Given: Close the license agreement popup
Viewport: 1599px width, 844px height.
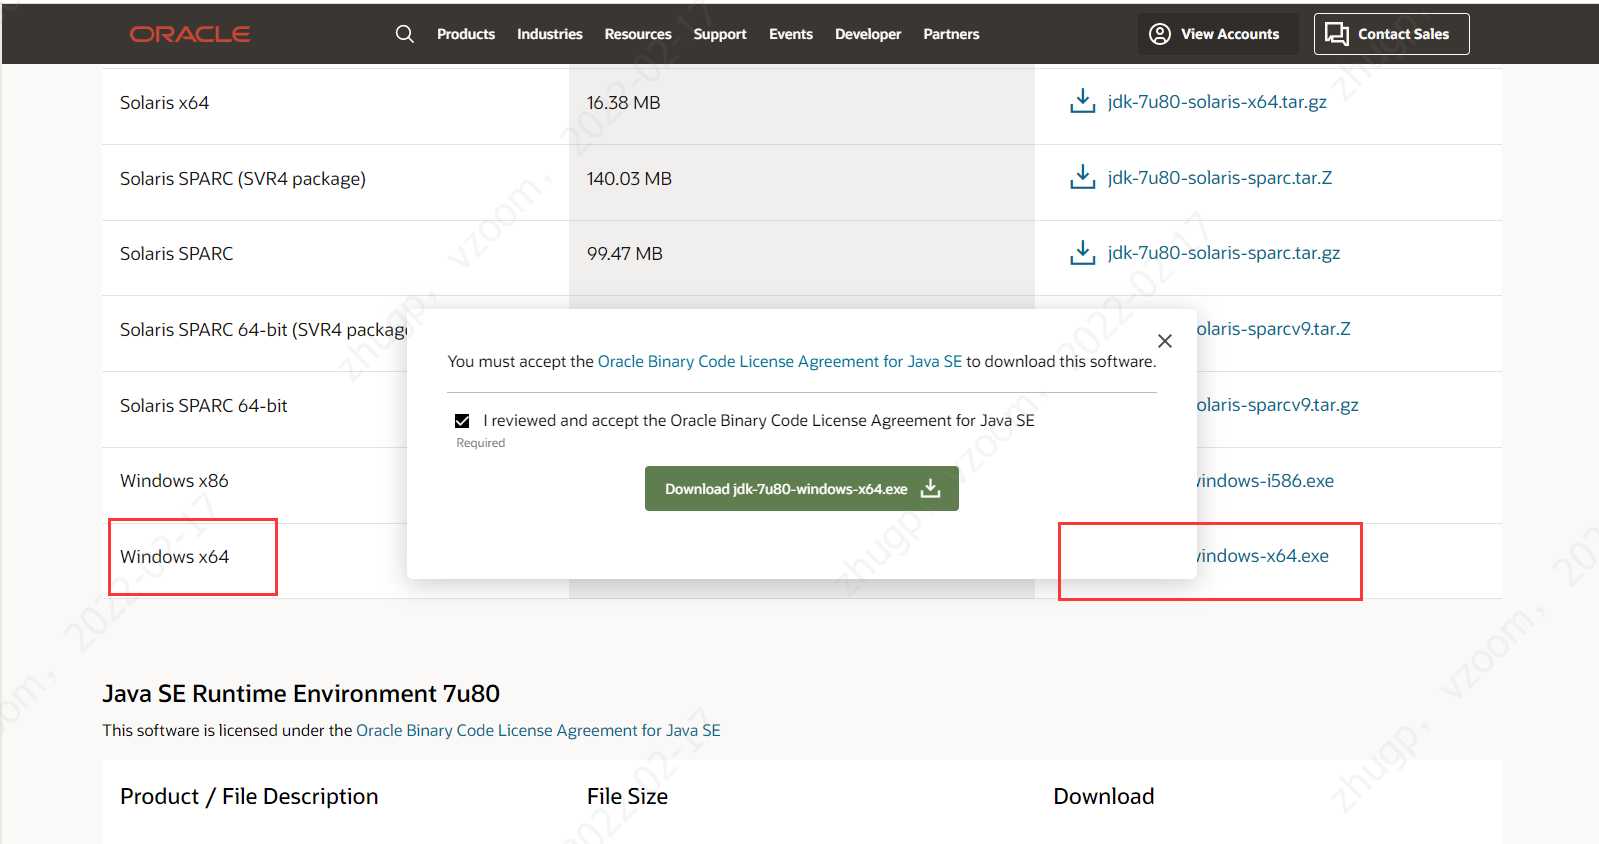Looking at the screenshot, I should tap(1164, 341).
